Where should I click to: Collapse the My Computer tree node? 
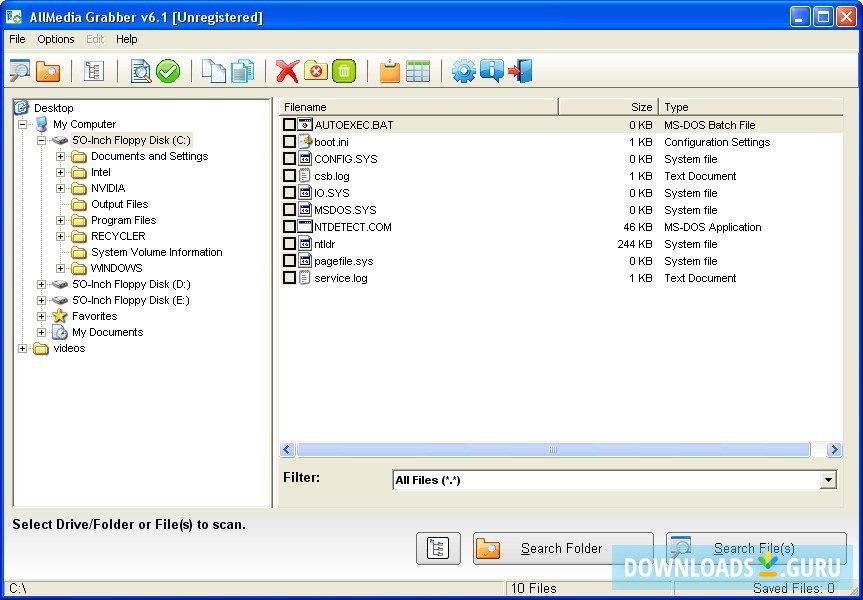pyautogui.click(x=23, y=124)
